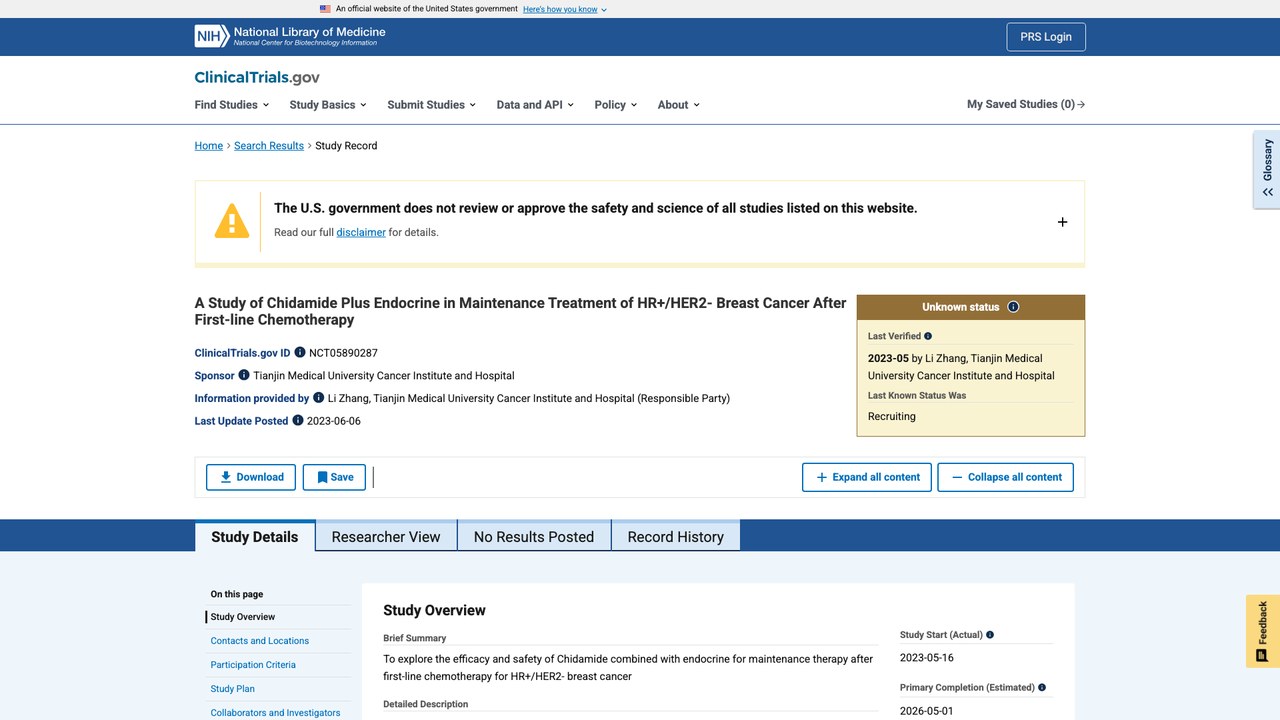Open the Study Basics dropdown menu

pos(328,105)
